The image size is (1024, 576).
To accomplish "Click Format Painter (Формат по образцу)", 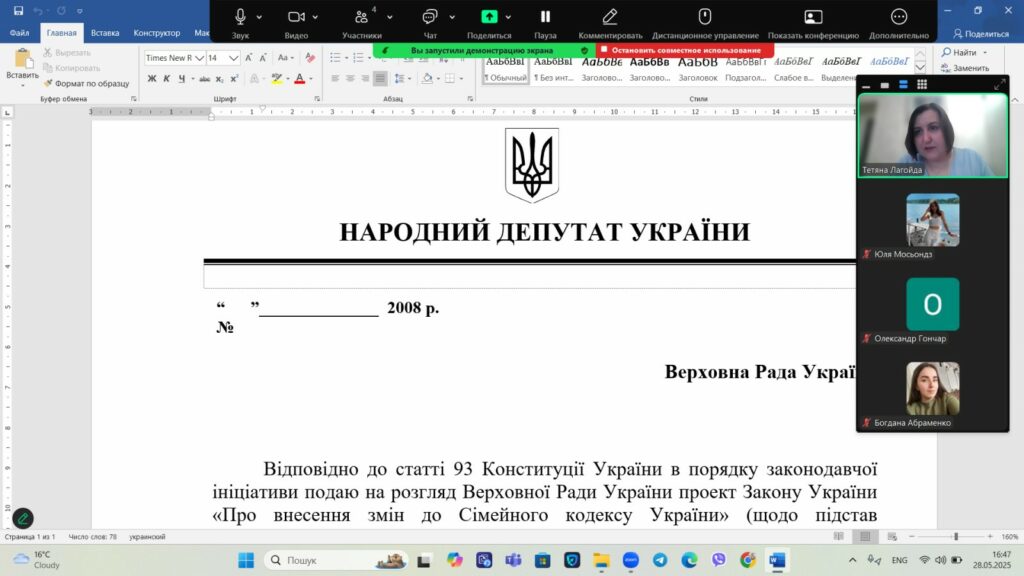I will point(87,84).
